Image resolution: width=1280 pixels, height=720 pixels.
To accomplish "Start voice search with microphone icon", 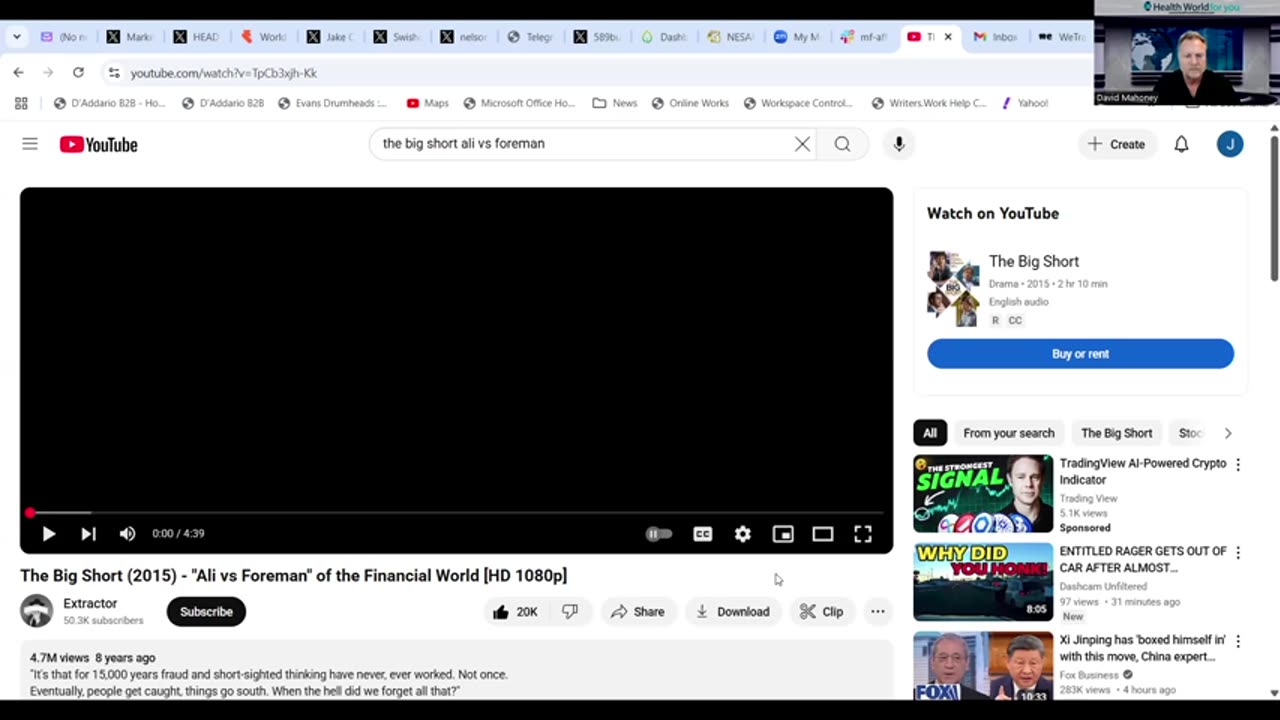I will tap(899, 144).
